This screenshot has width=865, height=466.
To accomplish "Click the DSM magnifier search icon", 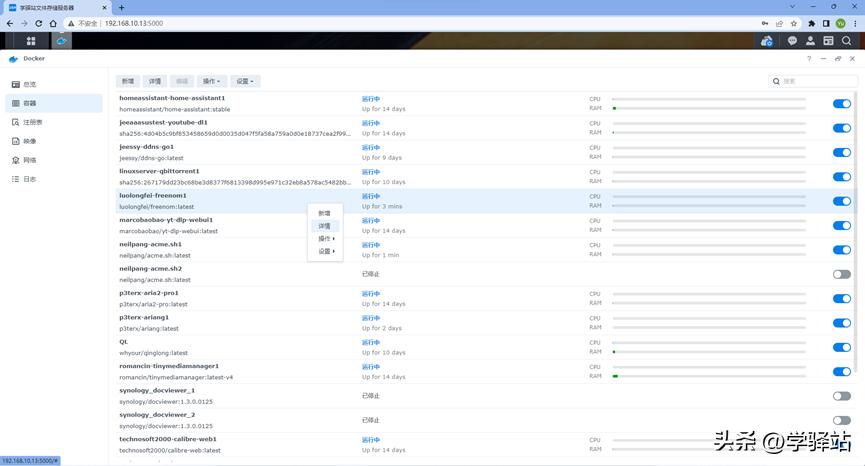I will 846,41.
